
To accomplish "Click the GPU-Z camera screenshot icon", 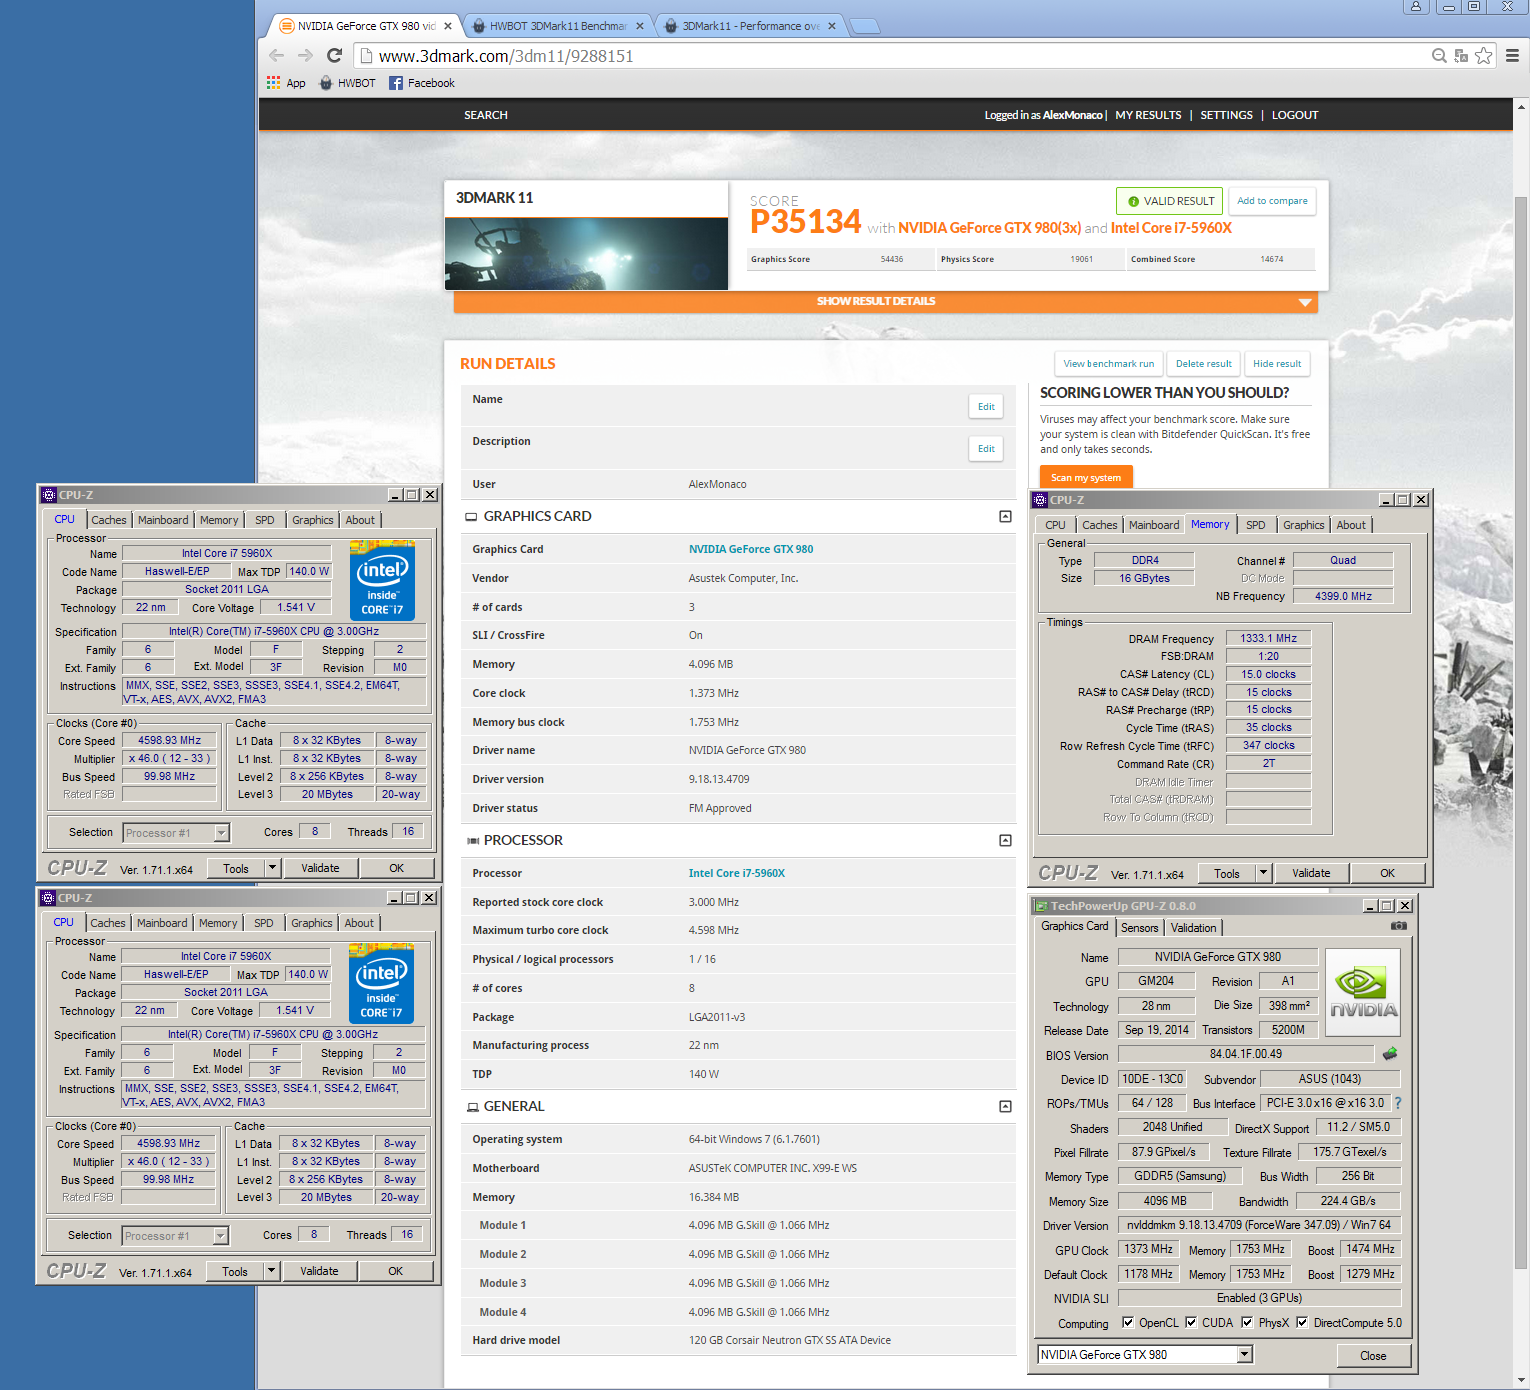I will pos(1399,926).
